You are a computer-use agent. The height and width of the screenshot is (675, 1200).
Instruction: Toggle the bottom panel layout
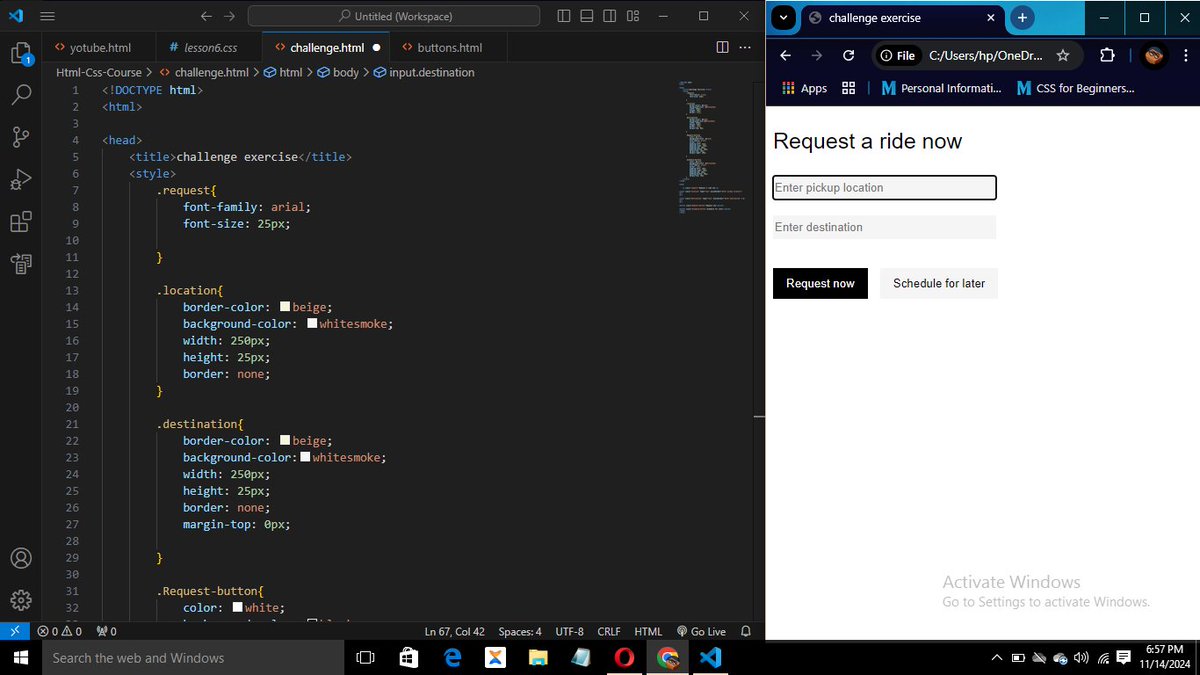(587, 16)
